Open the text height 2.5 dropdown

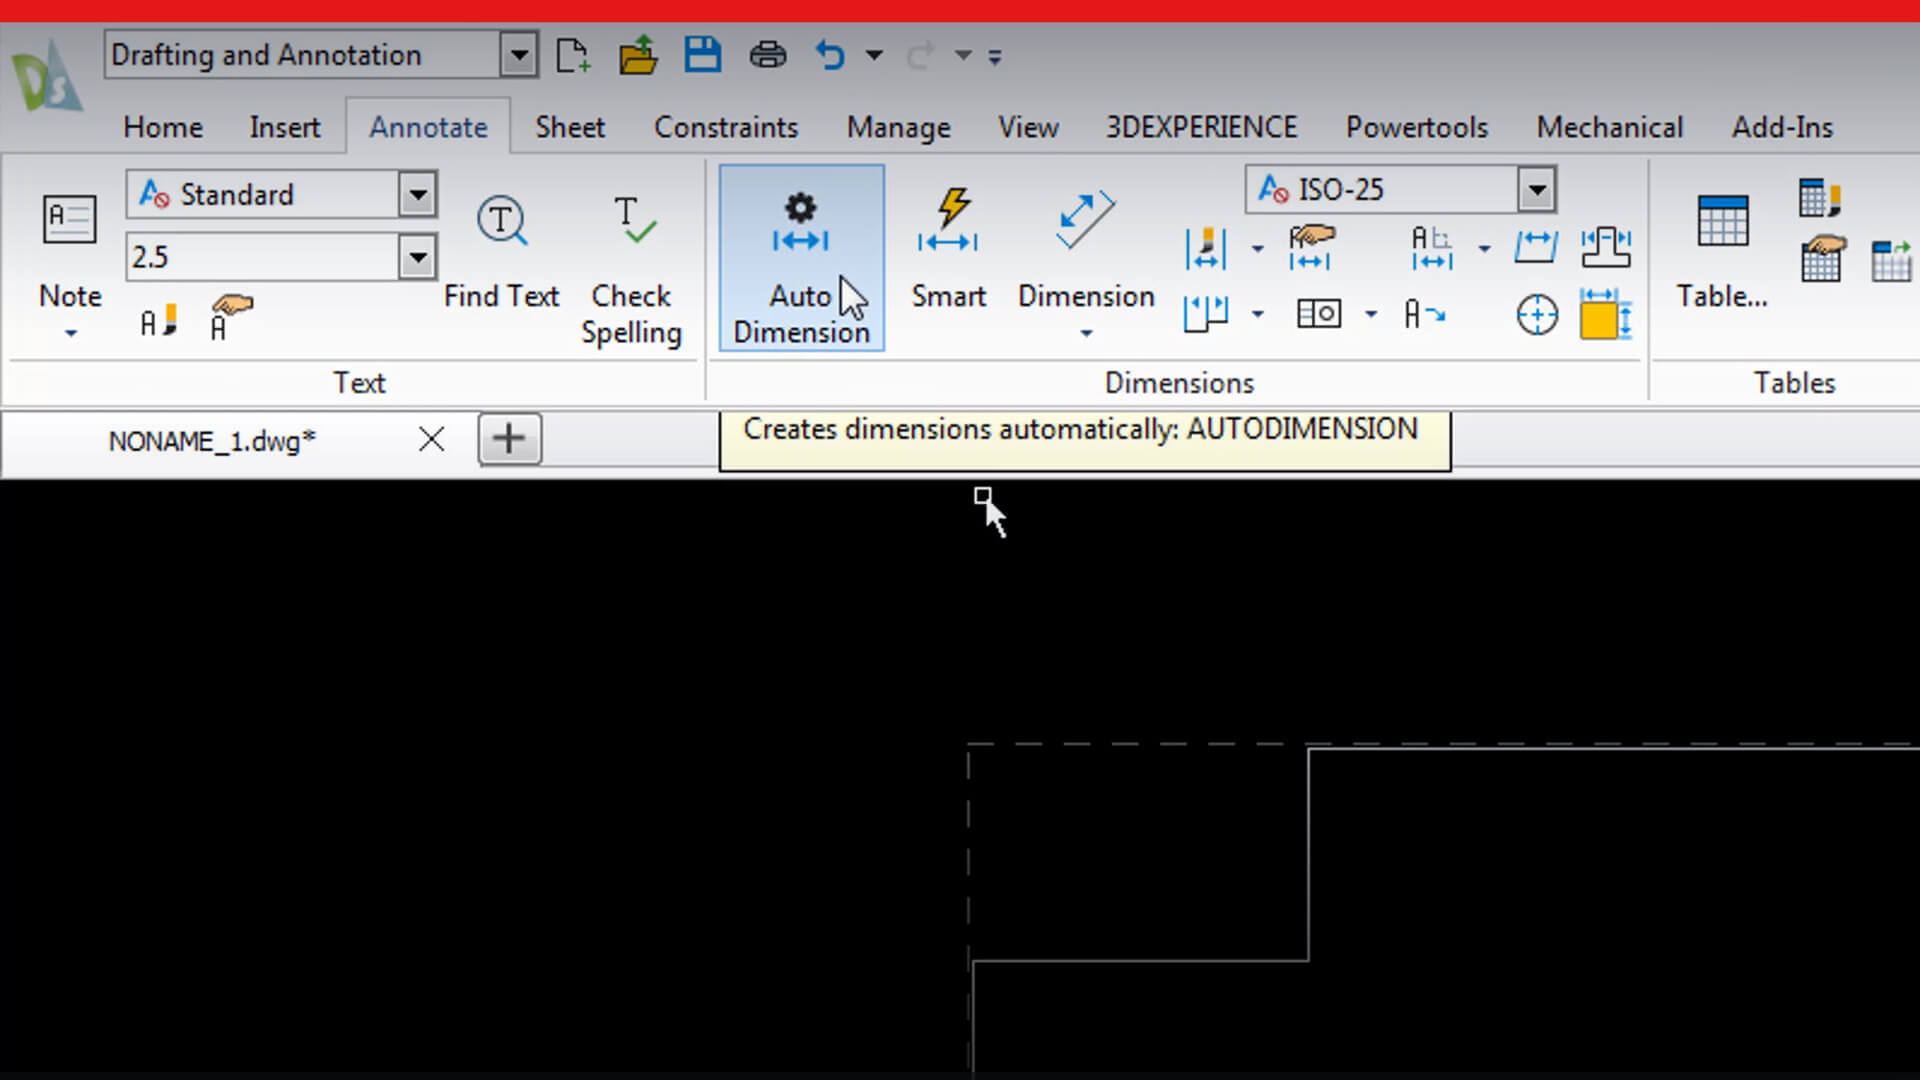click(x=418, y=257)
